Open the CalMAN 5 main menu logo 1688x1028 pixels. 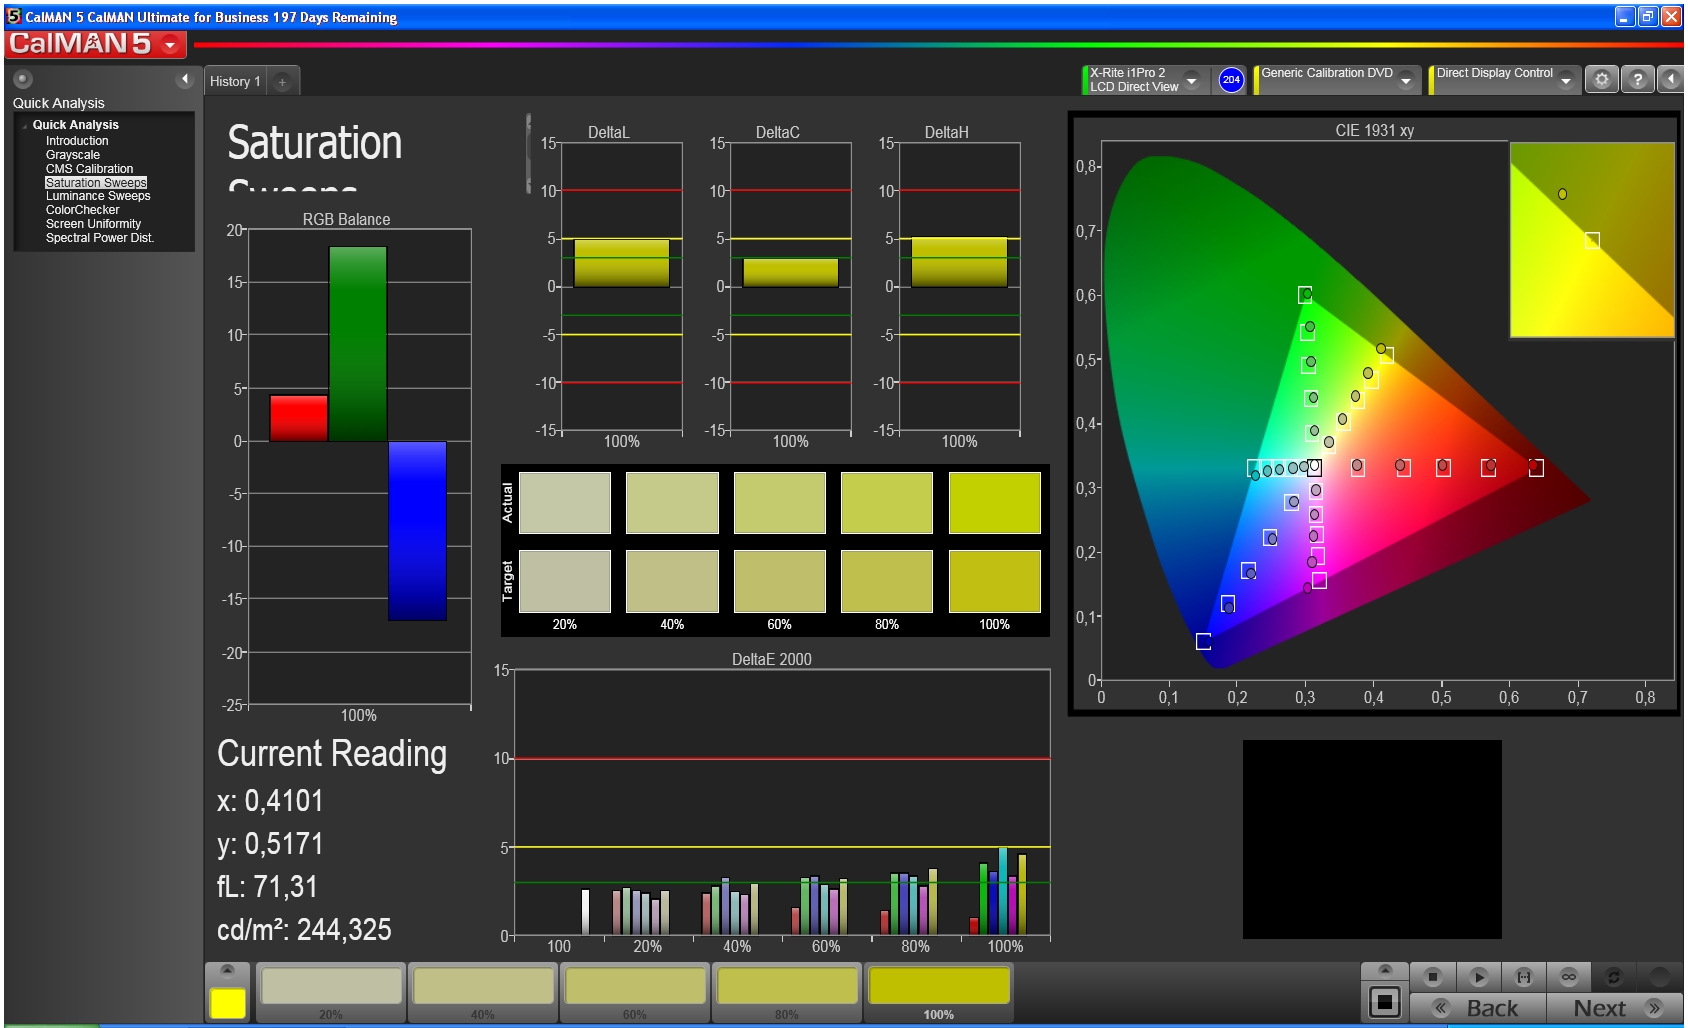pos(95,44)
